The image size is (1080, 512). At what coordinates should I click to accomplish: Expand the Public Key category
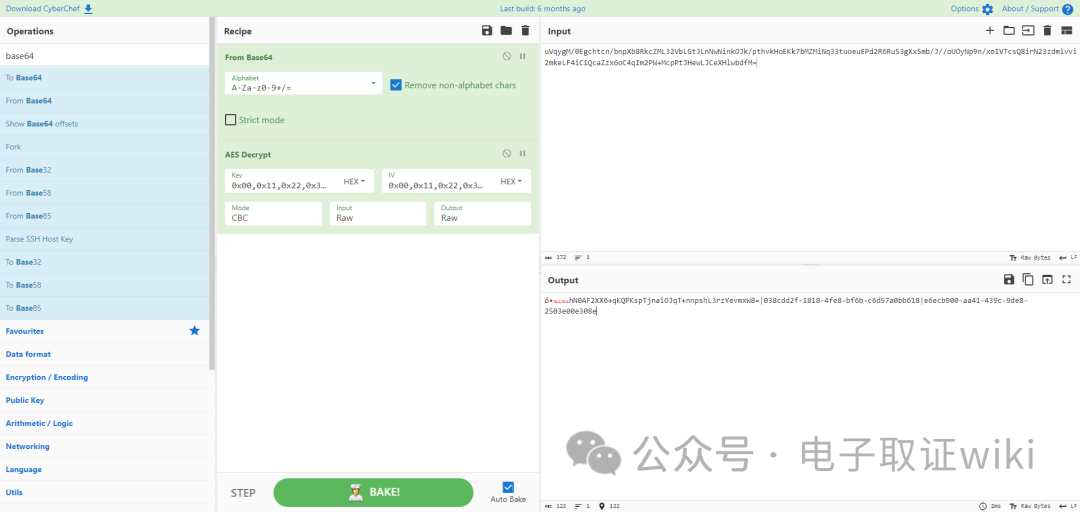coord(105,400)
